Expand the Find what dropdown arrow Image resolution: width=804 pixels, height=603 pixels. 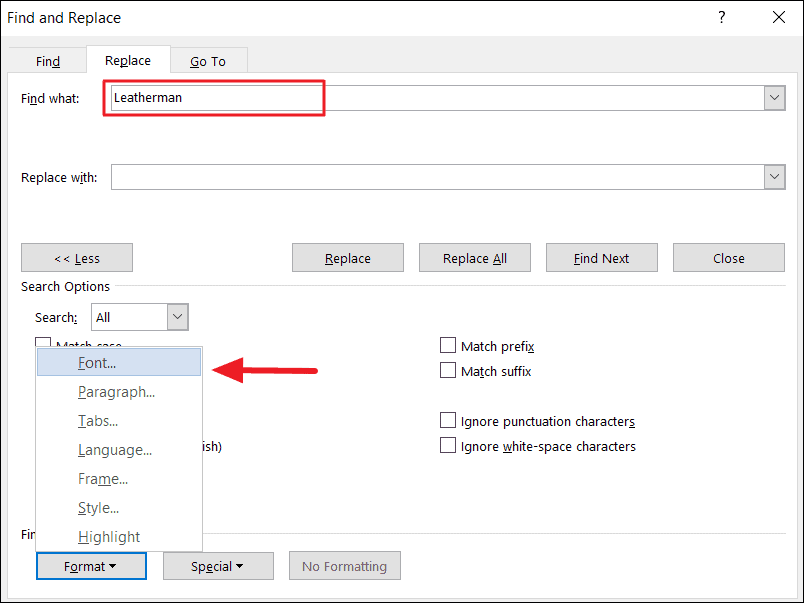coord(773,98)
